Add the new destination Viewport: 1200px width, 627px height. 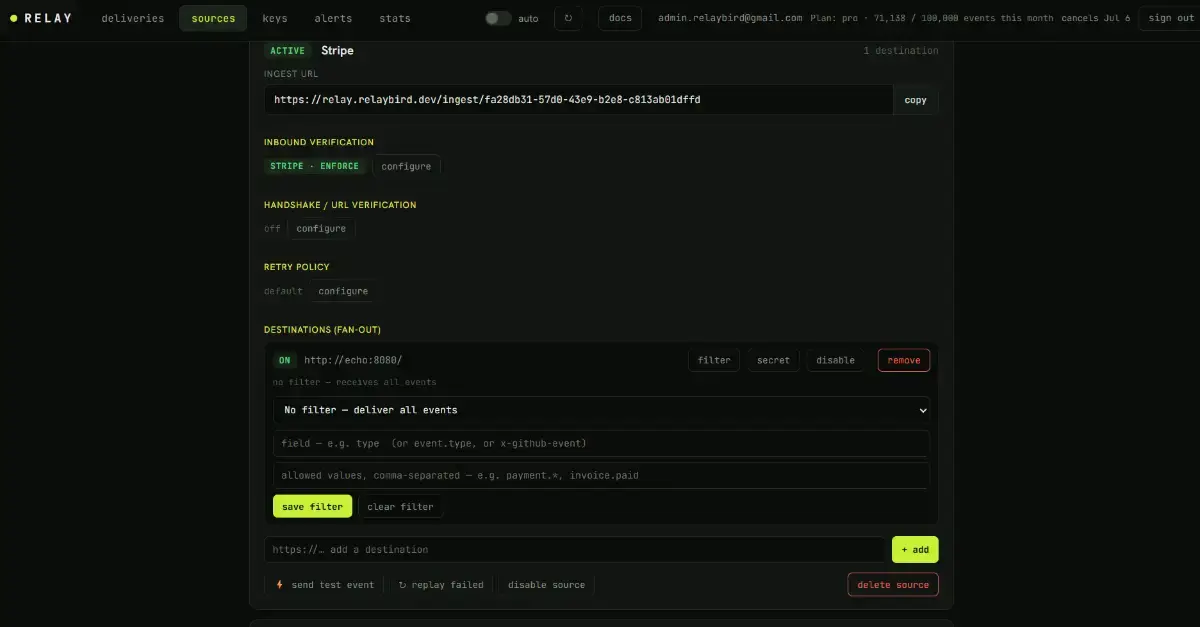coord(915,549)
